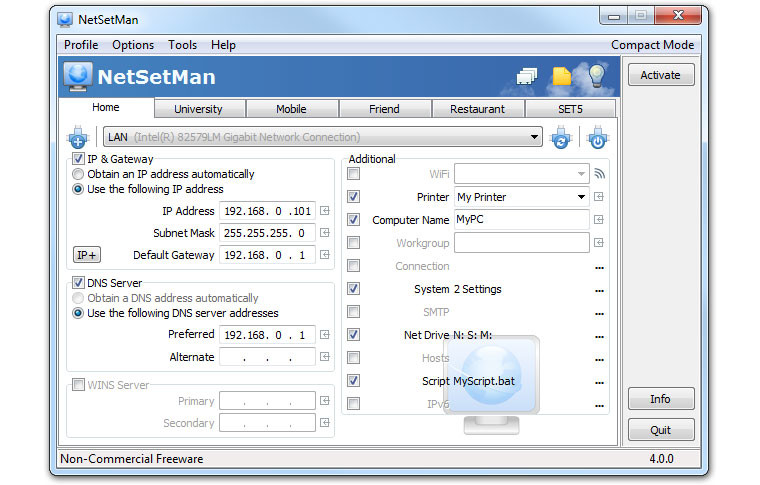This screenshot has width=760, height=485.
Task: Open the yellow note icon in header
Action: pos(562,77)
